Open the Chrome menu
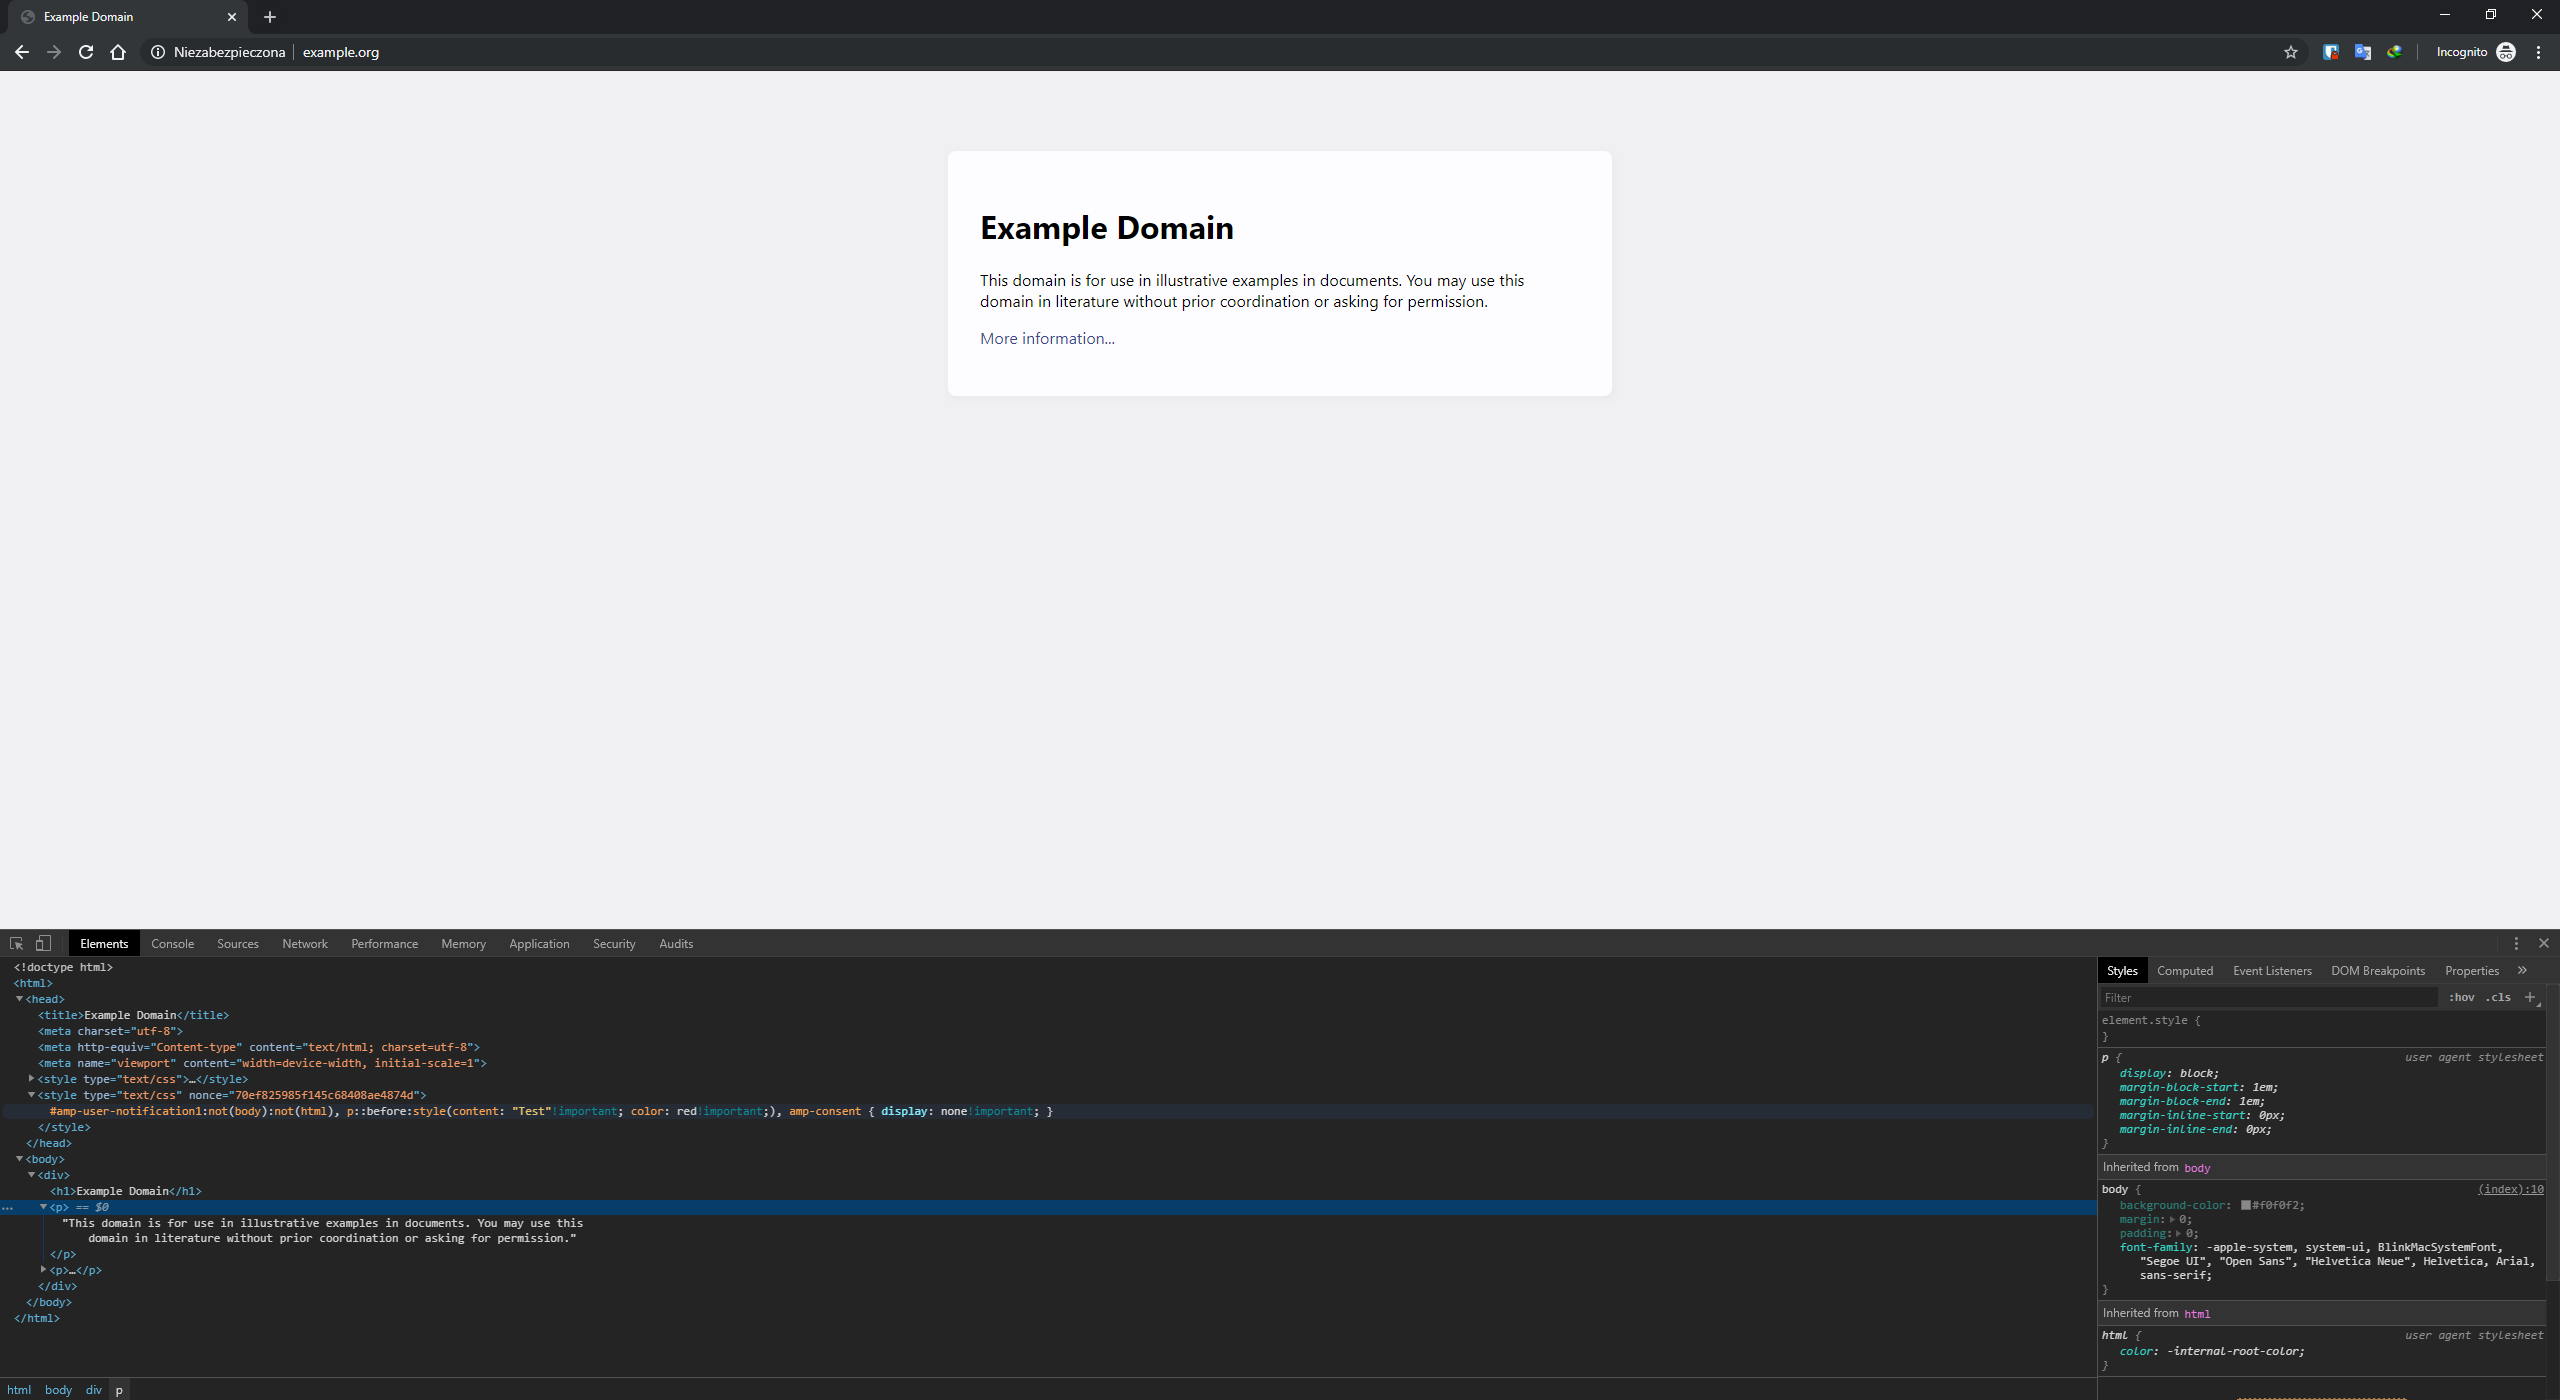The width and height of the screenshot is (2560, 1400). point(2537,52)
